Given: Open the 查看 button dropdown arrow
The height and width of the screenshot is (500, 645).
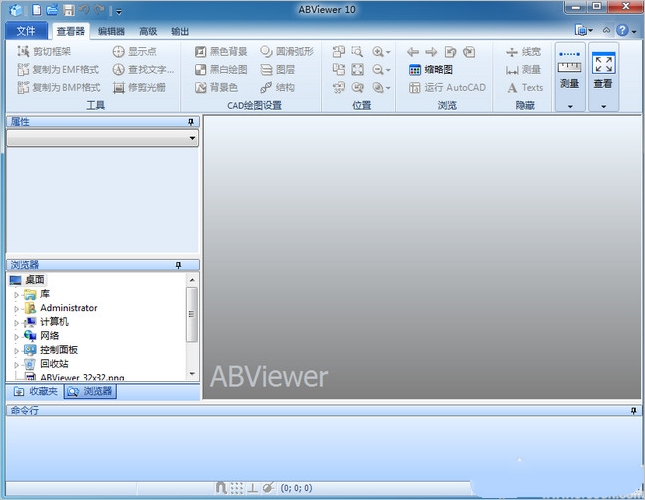Looking at the screenshot, I should click(603, 106).
